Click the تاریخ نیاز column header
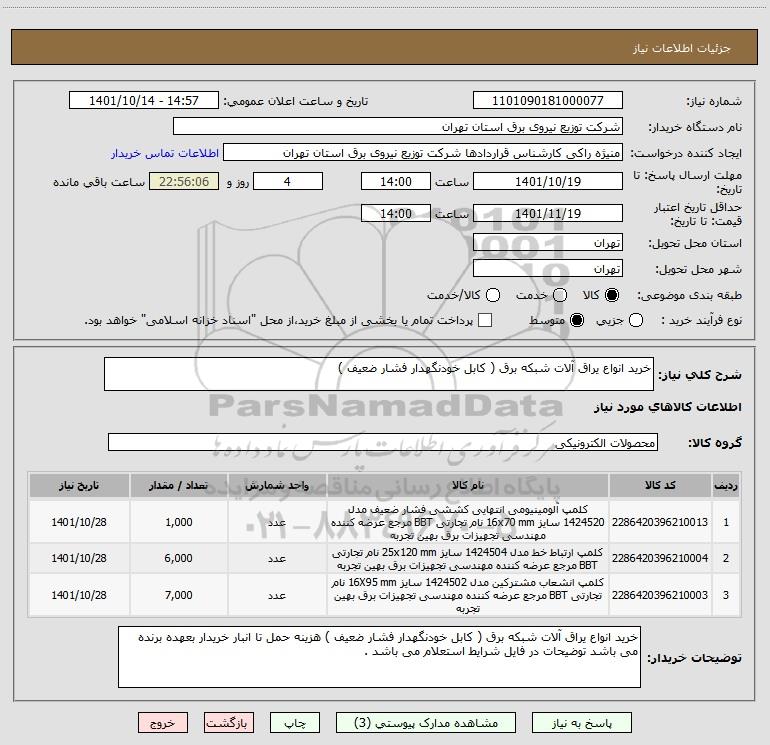The width and height of the screenshot is (770, 745). coord(79,485)
